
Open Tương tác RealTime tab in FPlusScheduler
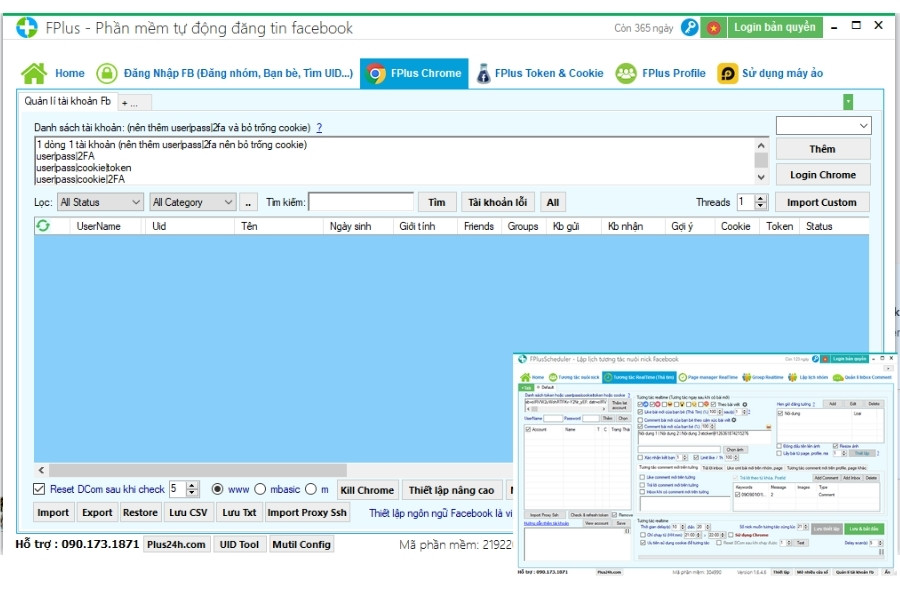[x=639, y=377]
